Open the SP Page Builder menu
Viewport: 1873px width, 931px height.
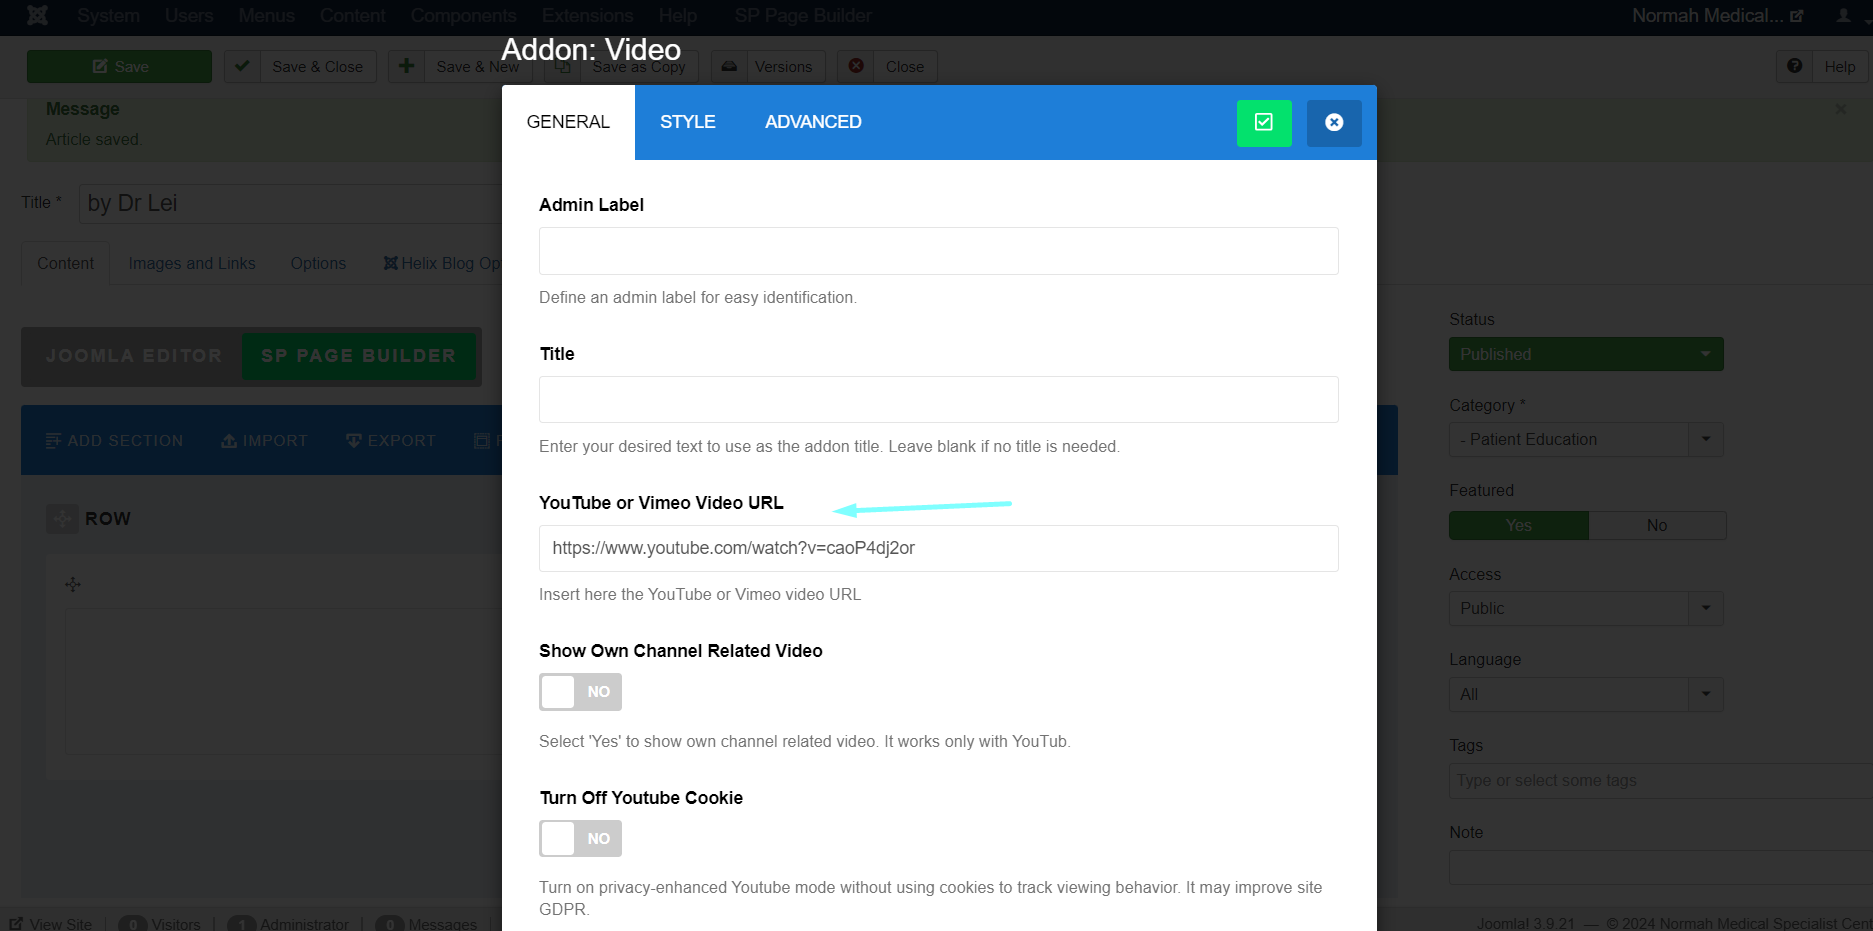[x=802, y=16]
